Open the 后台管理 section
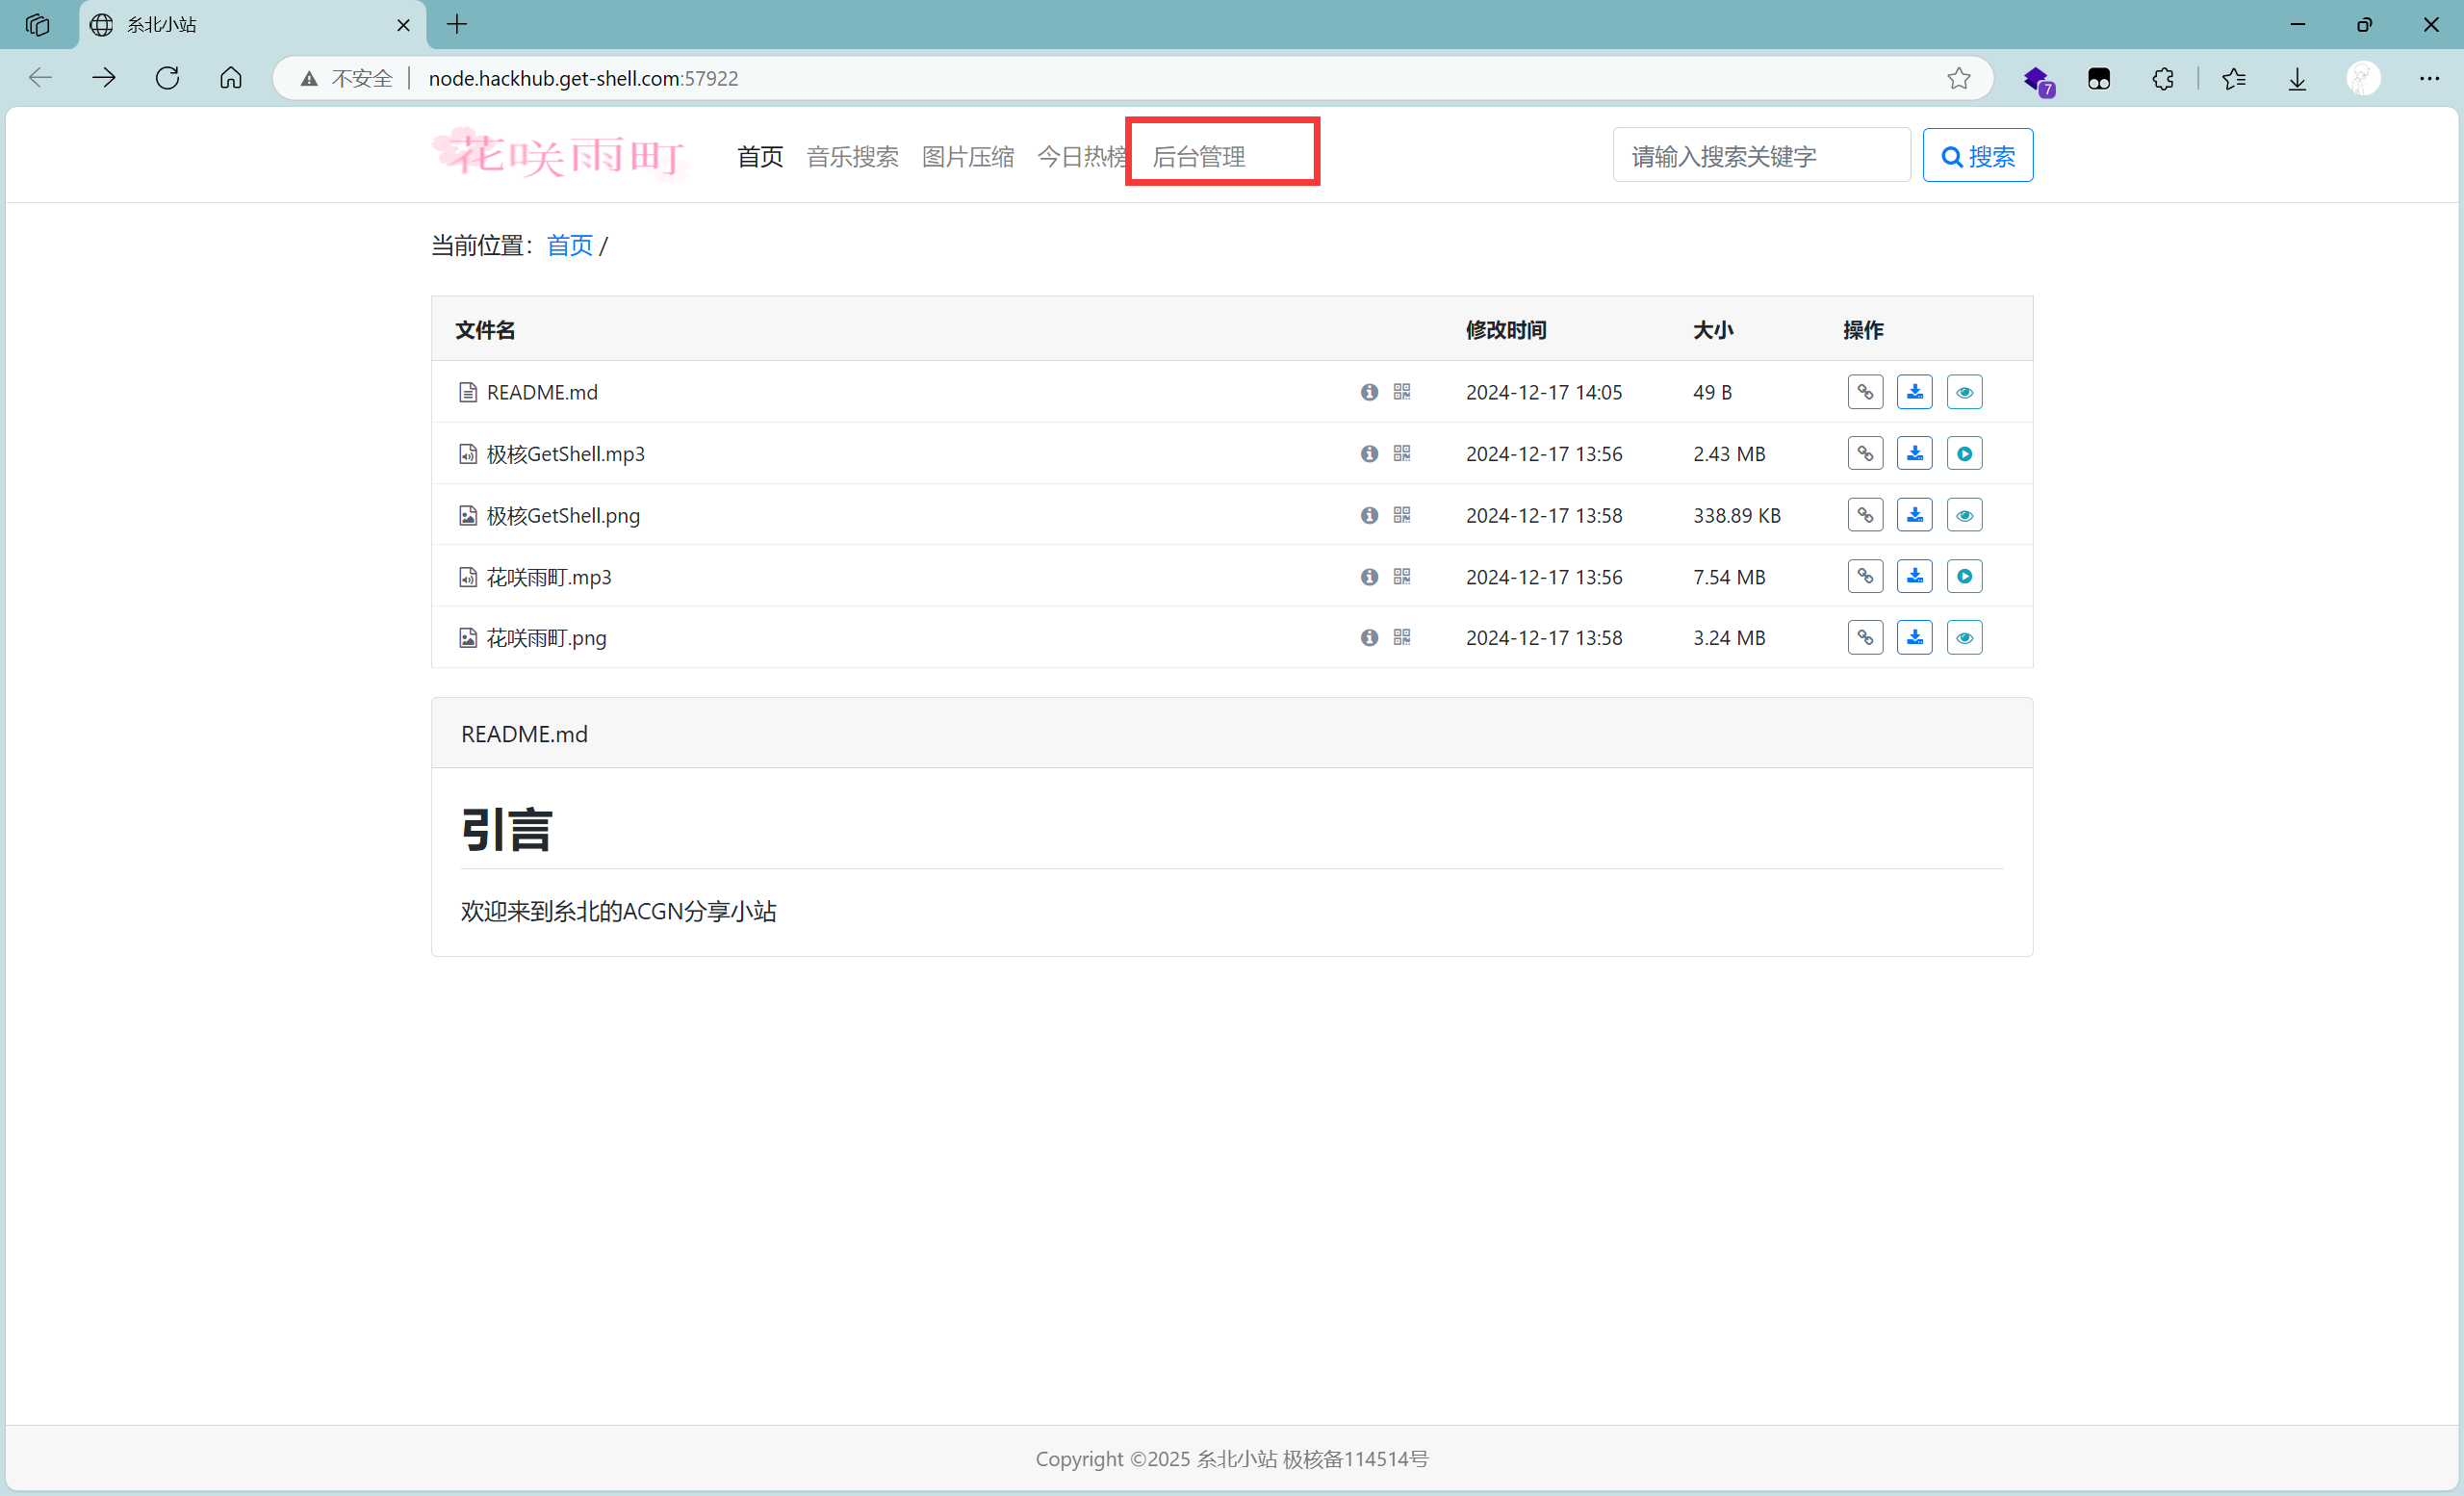This screenshot has width=2464, height=1496. (x=1199, y=155)
